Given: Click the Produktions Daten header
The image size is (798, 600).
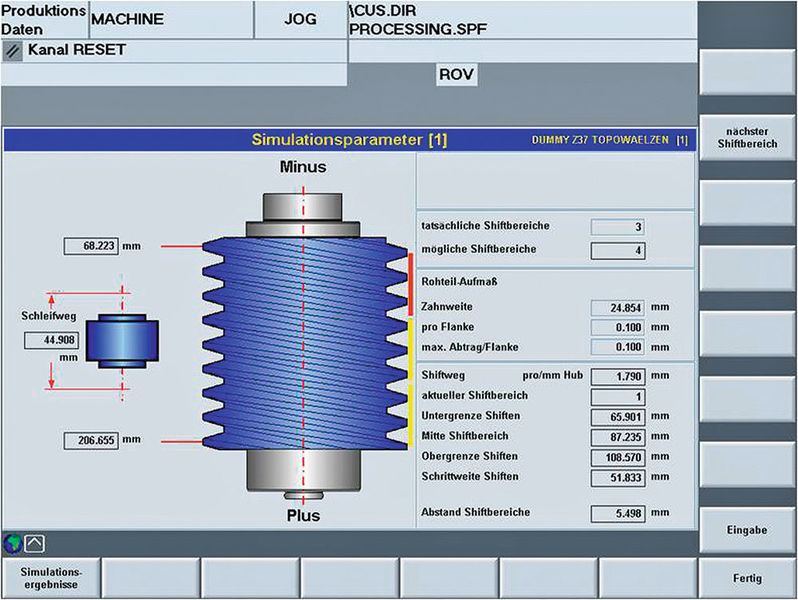Looking at the screenshot, I should [44, 19].
